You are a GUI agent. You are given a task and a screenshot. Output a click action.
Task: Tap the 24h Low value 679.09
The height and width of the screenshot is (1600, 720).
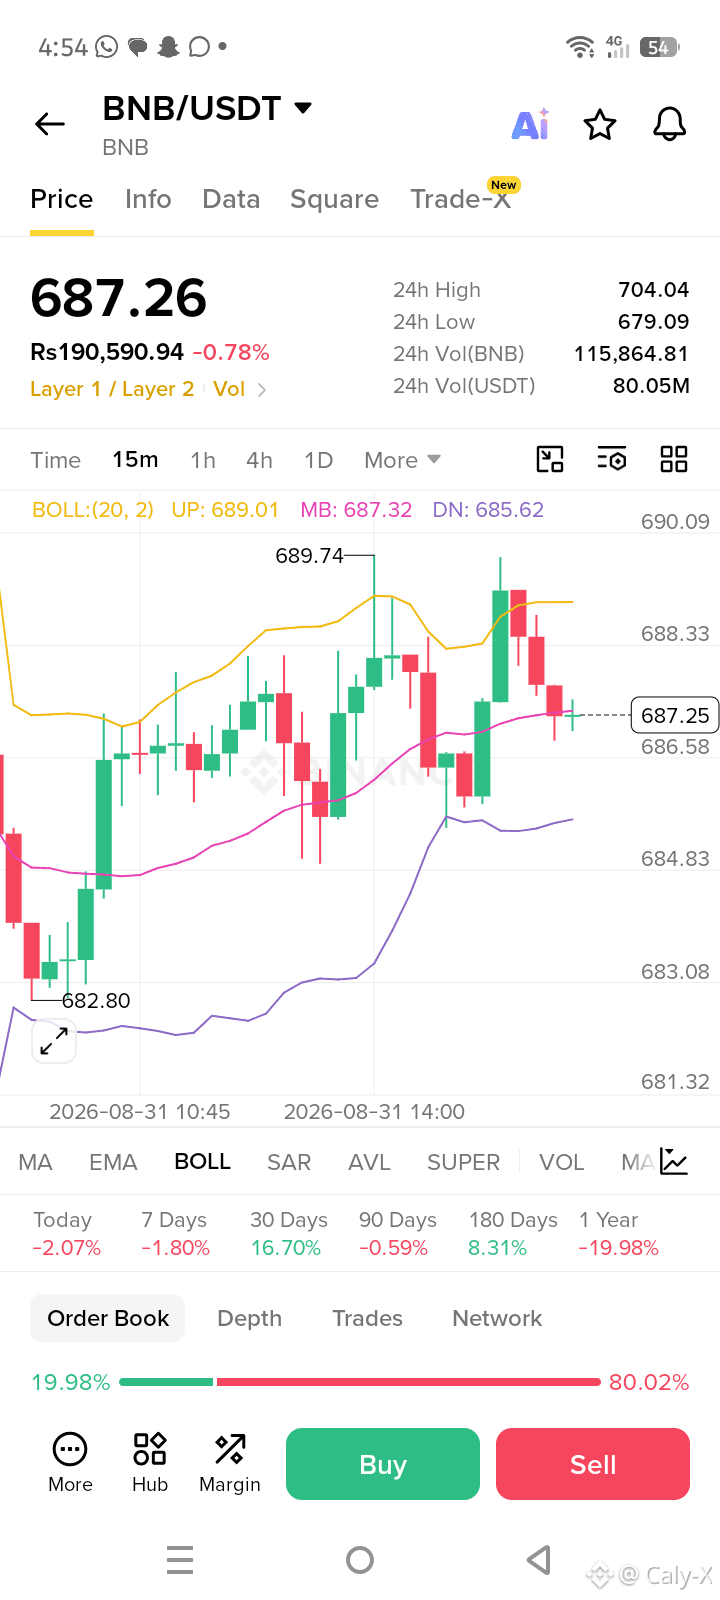pos(653,322)
